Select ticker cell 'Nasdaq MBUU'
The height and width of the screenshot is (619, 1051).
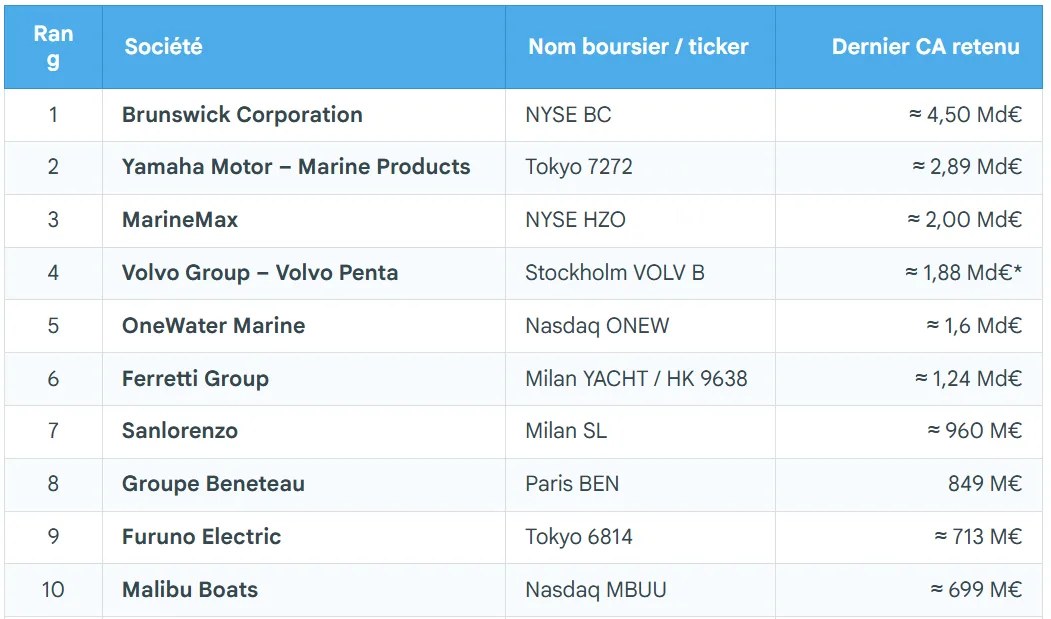click(x=640, y=590)
